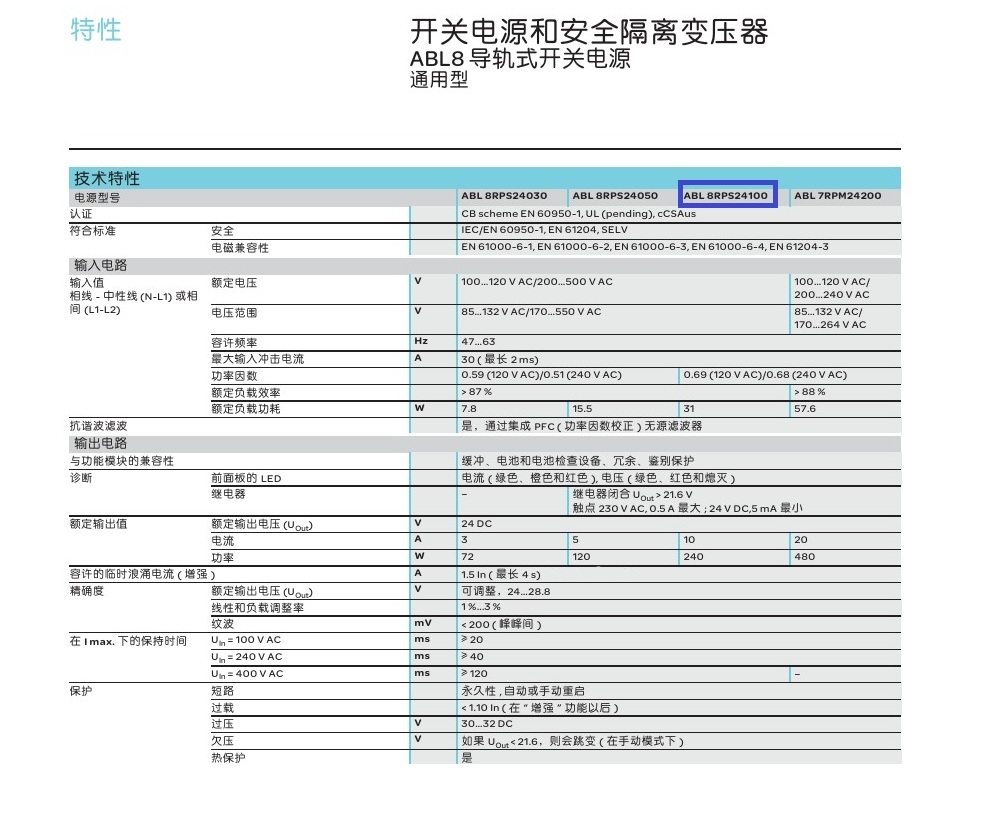991x816 pixels.
Task: Click the '输入值' row label
Action: 87,283
